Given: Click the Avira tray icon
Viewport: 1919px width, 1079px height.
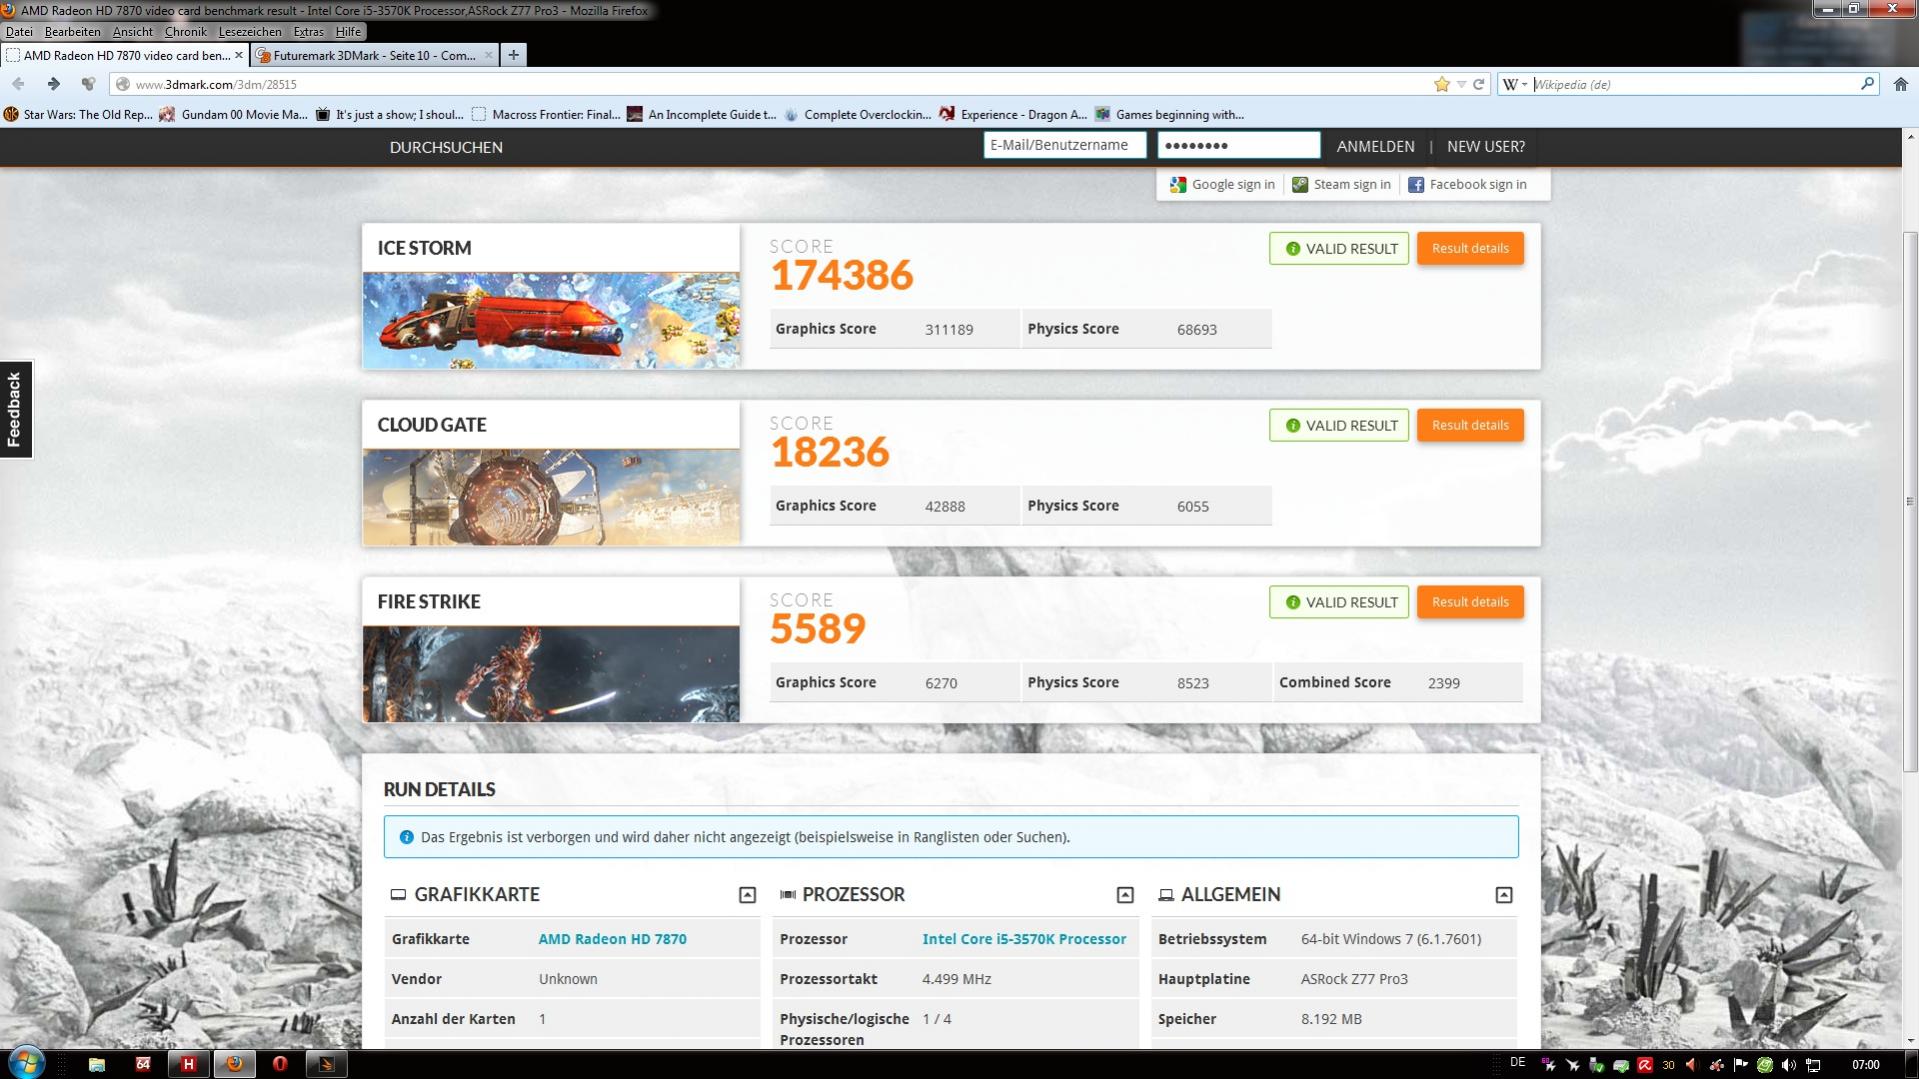Looking at the screenshot, I should [1645, 1065].
